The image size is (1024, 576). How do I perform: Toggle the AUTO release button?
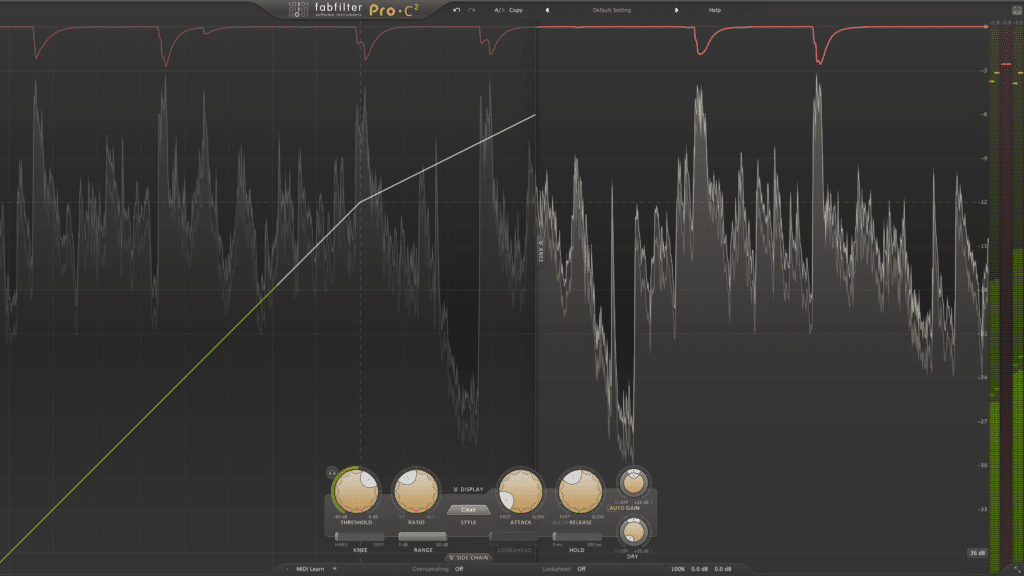pyautogui.click(x=559, y=522)
